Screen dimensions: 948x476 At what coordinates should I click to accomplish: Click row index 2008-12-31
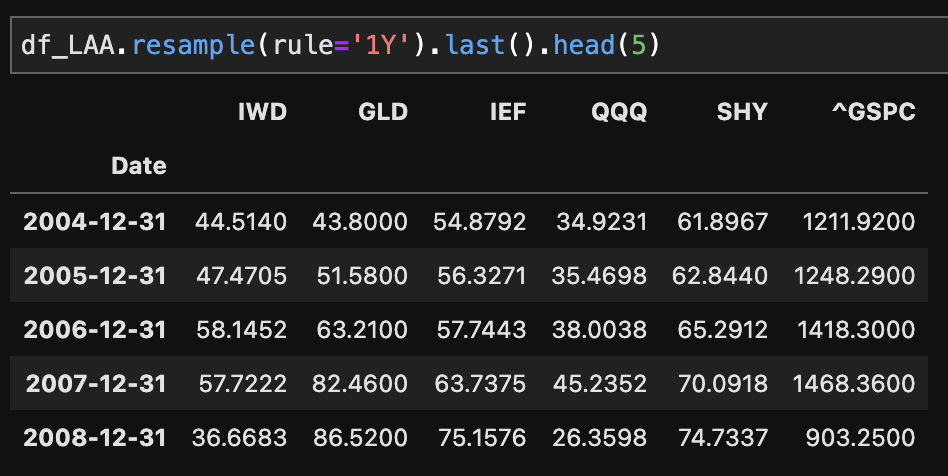pyautogui.click(x=95, y=437)
